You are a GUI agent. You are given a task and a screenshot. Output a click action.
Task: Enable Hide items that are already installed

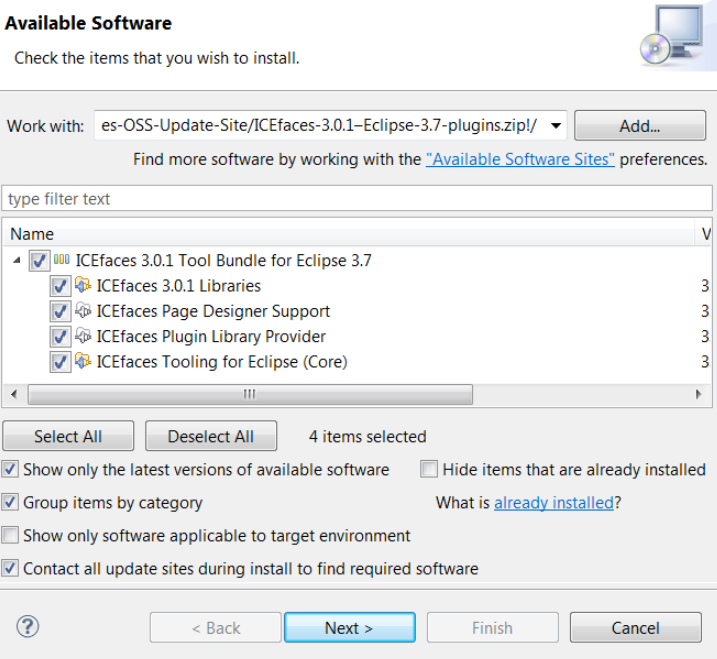tap(429, 469)
